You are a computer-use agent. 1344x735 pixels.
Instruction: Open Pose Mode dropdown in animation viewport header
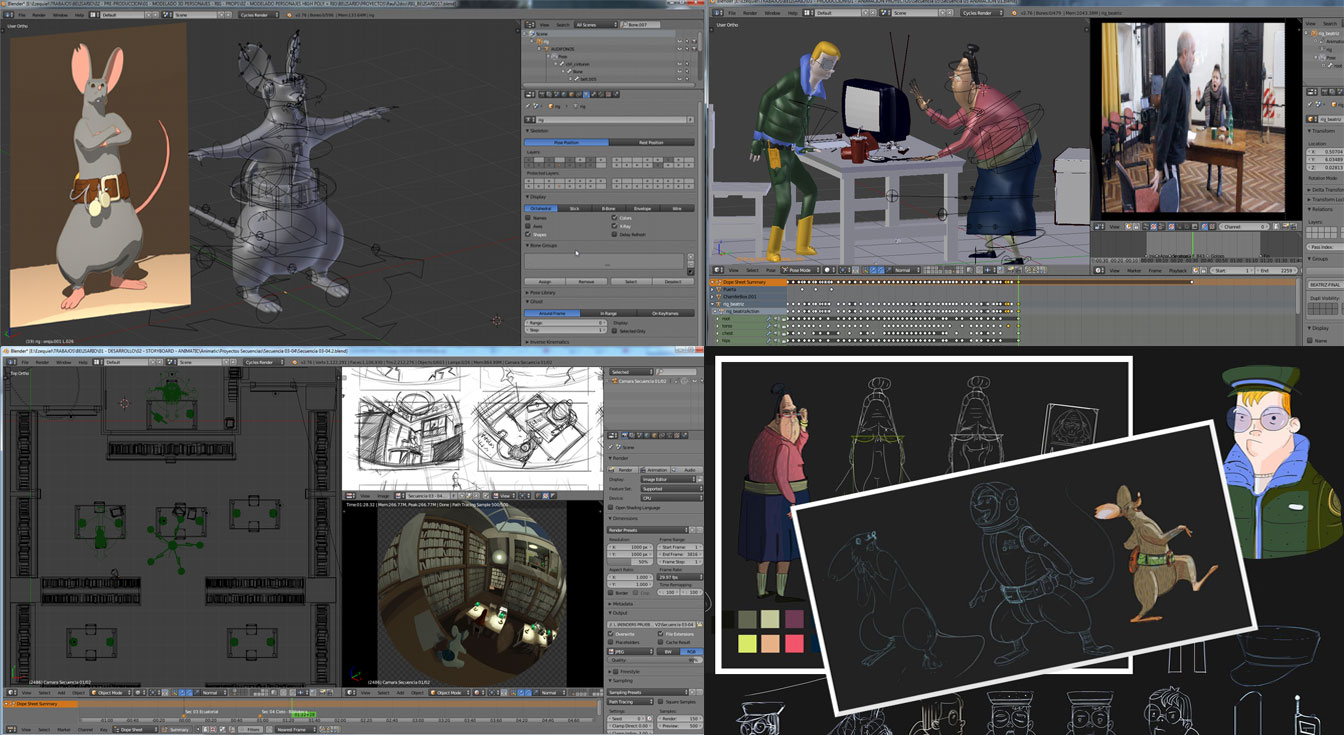click(x=800, y=270)
